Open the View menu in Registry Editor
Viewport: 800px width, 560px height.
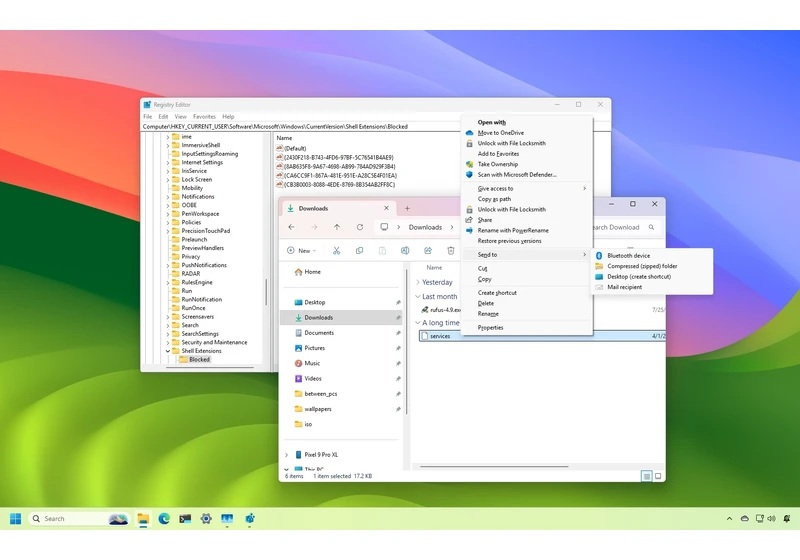click(181, 117)
